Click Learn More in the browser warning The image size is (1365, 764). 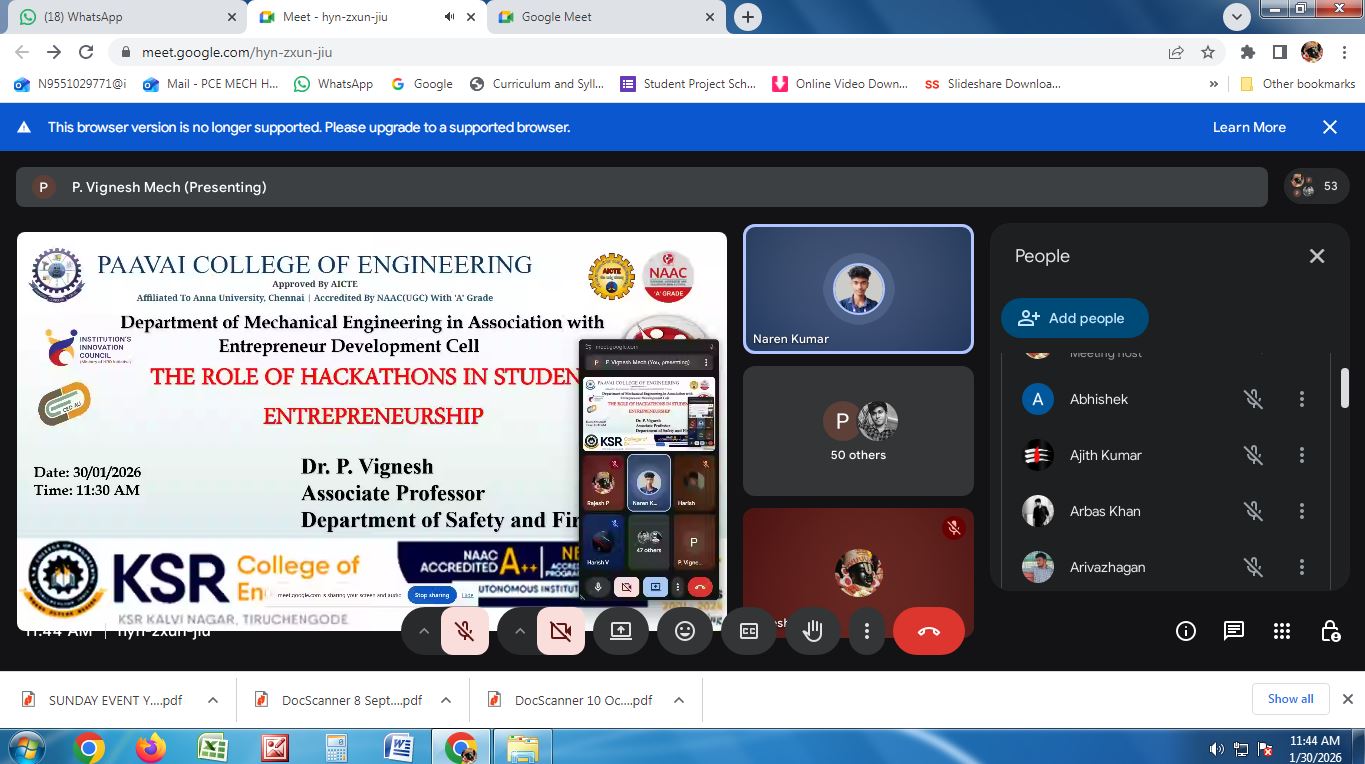1249,127
